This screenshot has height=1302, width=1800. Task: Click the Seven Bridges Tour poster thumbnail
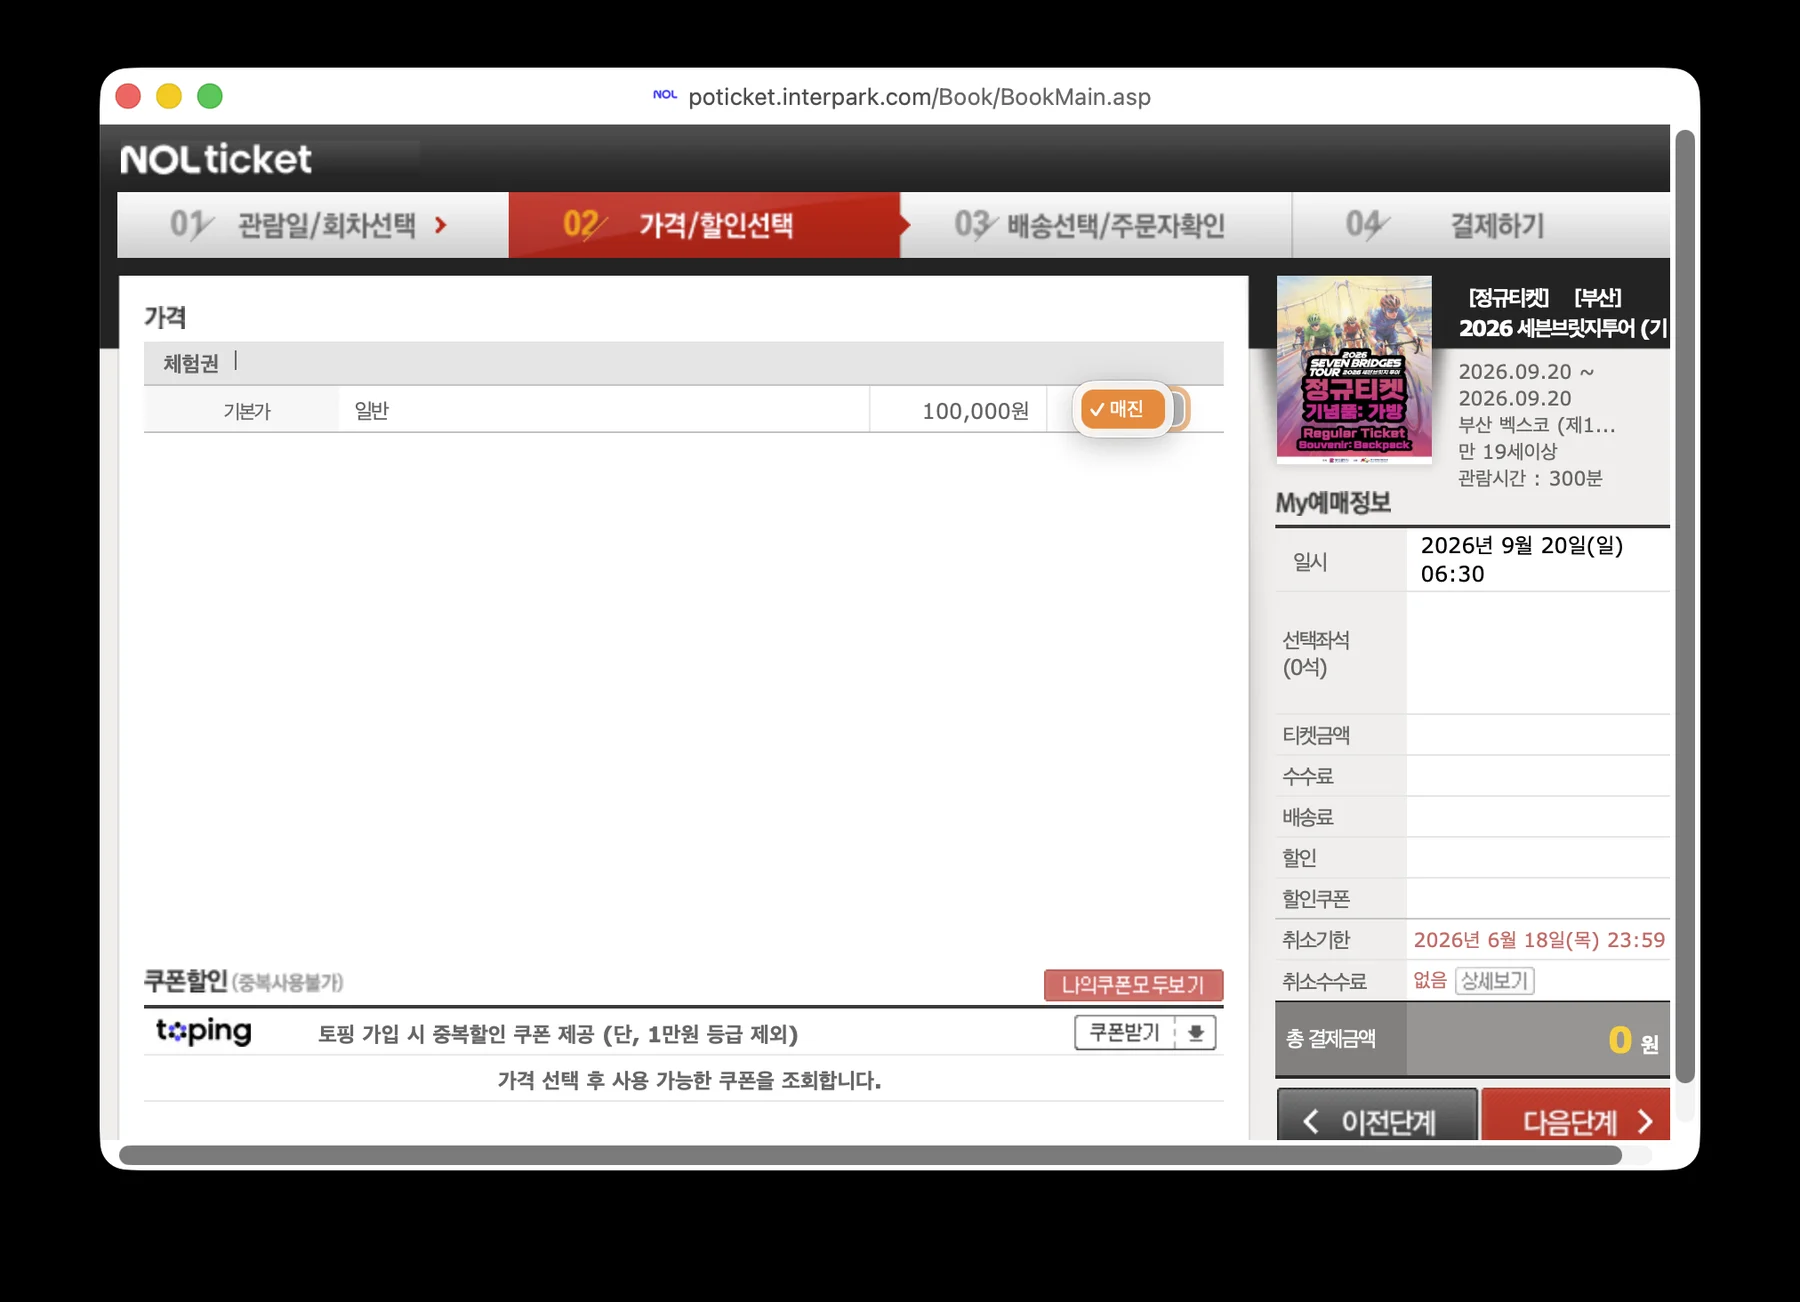(1354, 370)
